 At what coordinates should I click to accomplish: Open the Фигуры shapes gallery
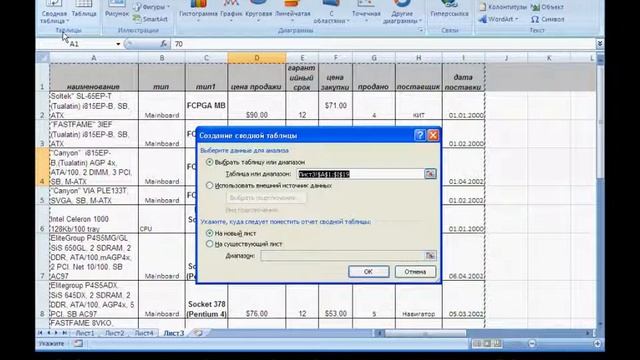(x=152, y=7)
